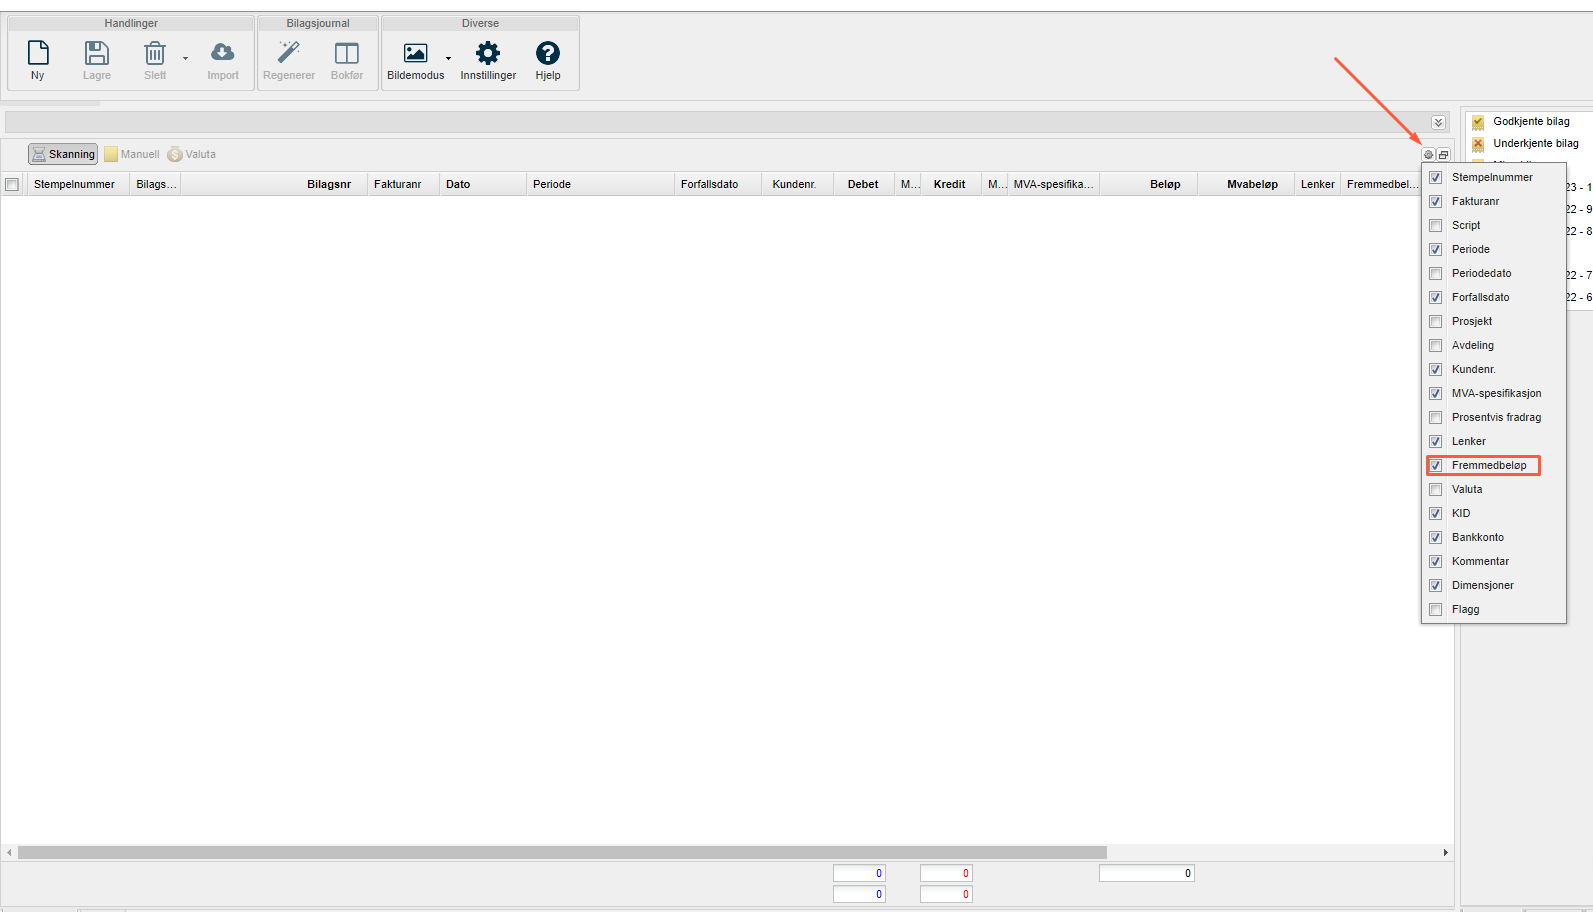
Task: Click the Bokfør journal icon
Action: pyautogui.click(x=347, y=53)
